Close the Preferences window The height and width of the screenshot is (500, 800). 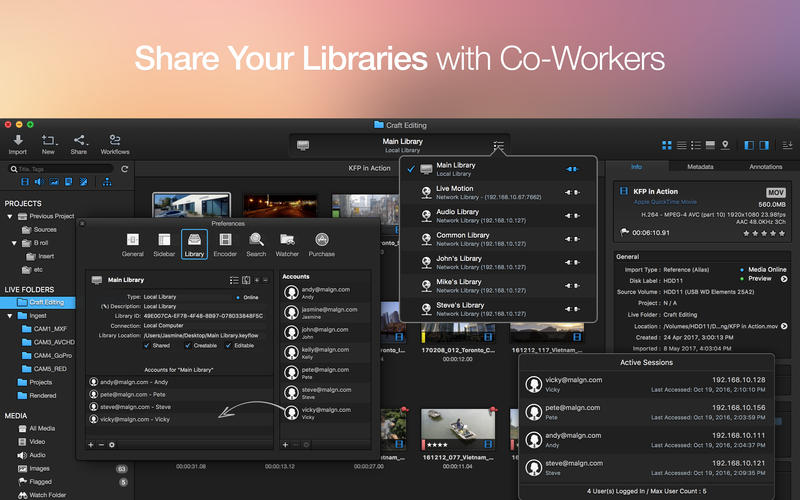point(82,223)
